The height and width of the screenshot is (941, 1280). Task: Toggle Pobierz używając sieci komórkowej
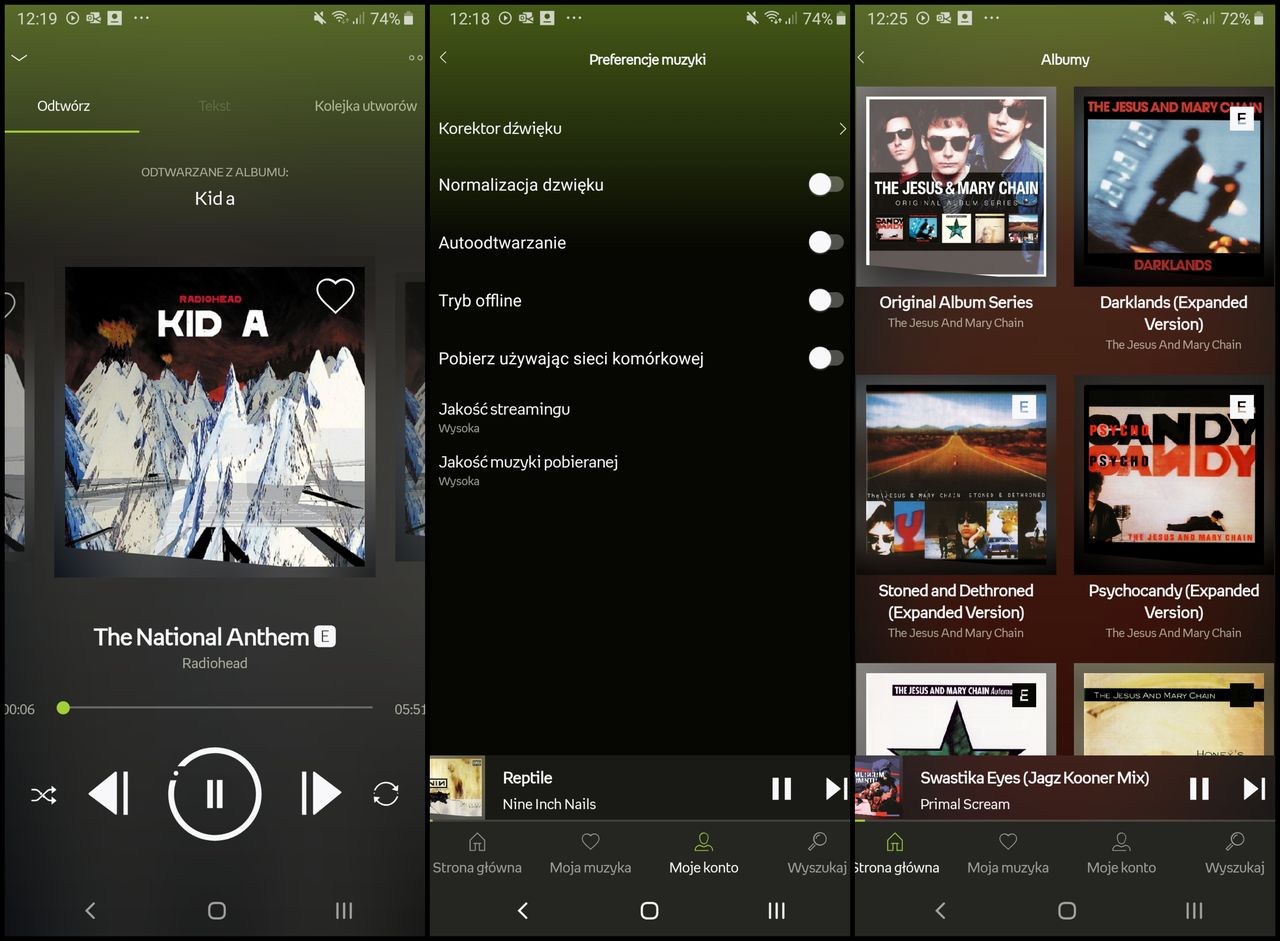point(826,358)
